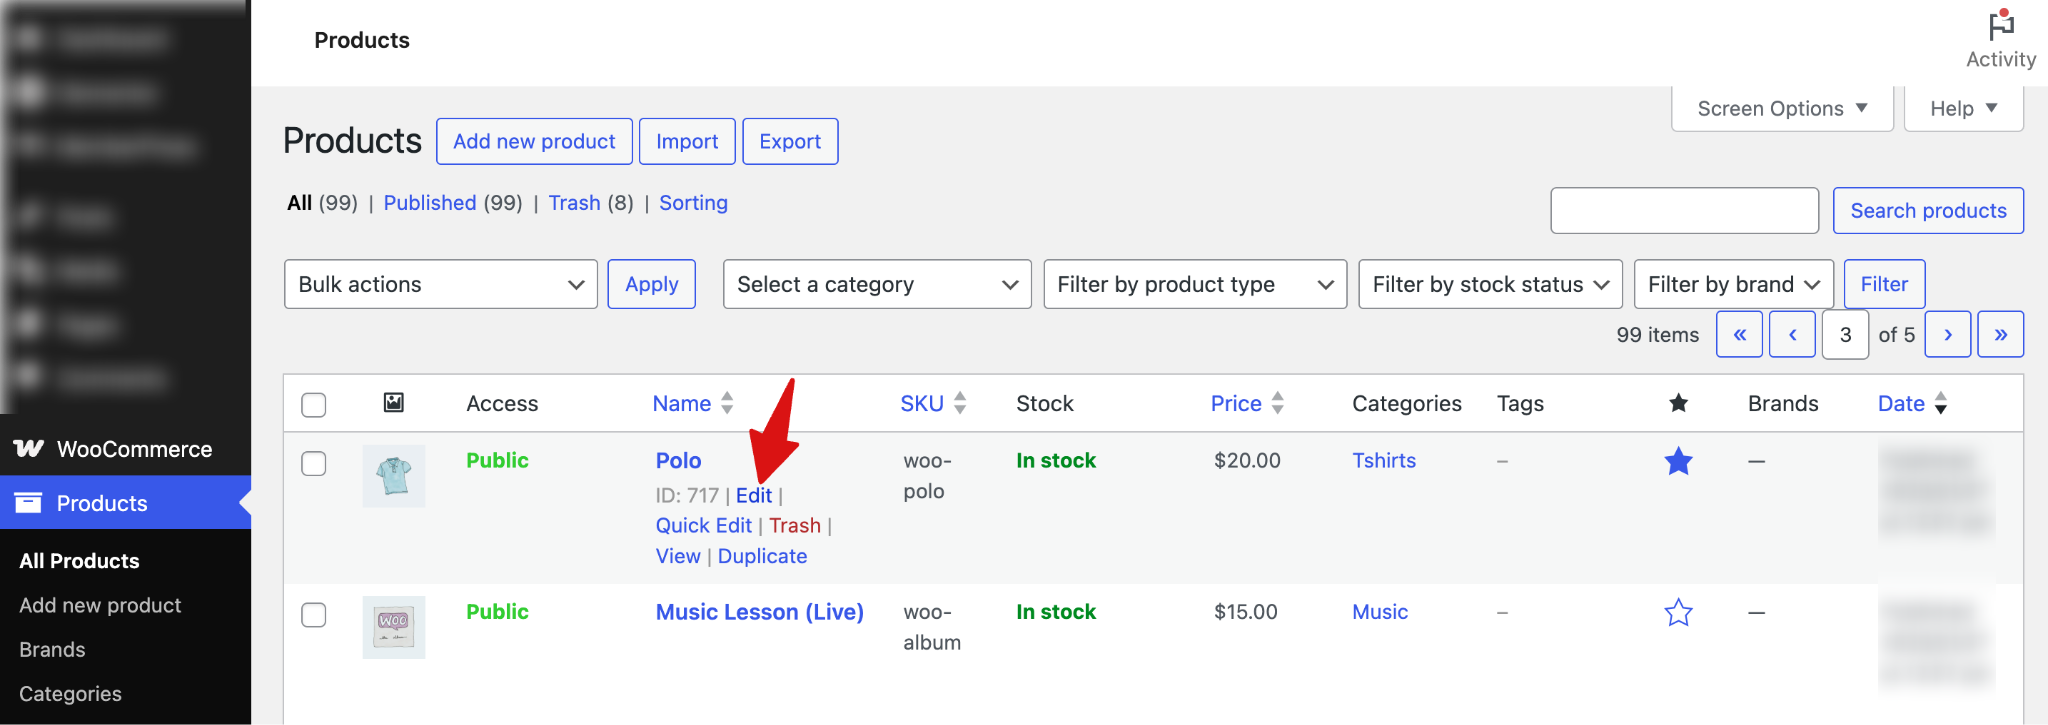Toggle featured star for Polo
Viewport: 2048px width, 725px height.
(x=1679, y=461)
